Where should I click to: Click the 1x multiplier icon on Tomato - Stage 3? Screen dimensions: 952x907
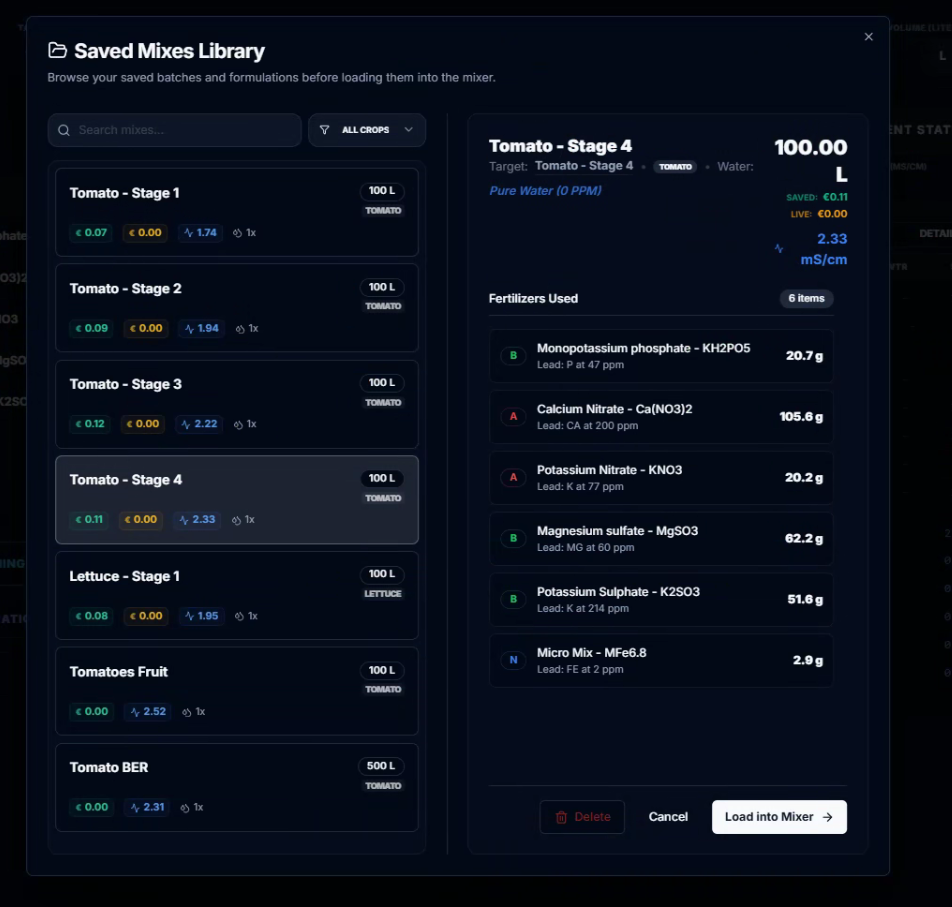coord(238,424)
